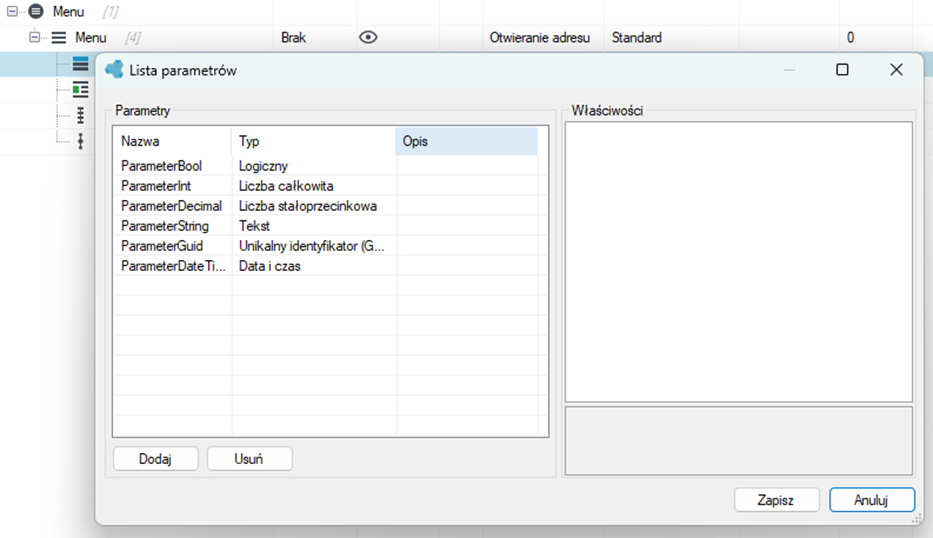The width and height of the screenshot is (933, 538).
Task: Click the Usuń button
Action: click(x=249, y=459)
